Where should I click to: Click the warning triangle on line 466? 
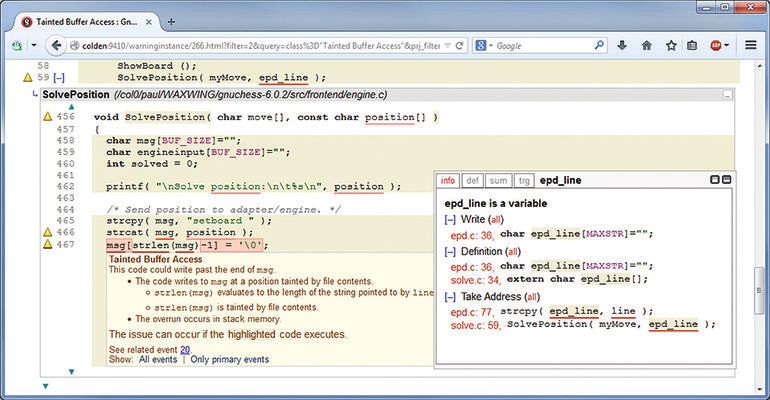click(48, 232)
